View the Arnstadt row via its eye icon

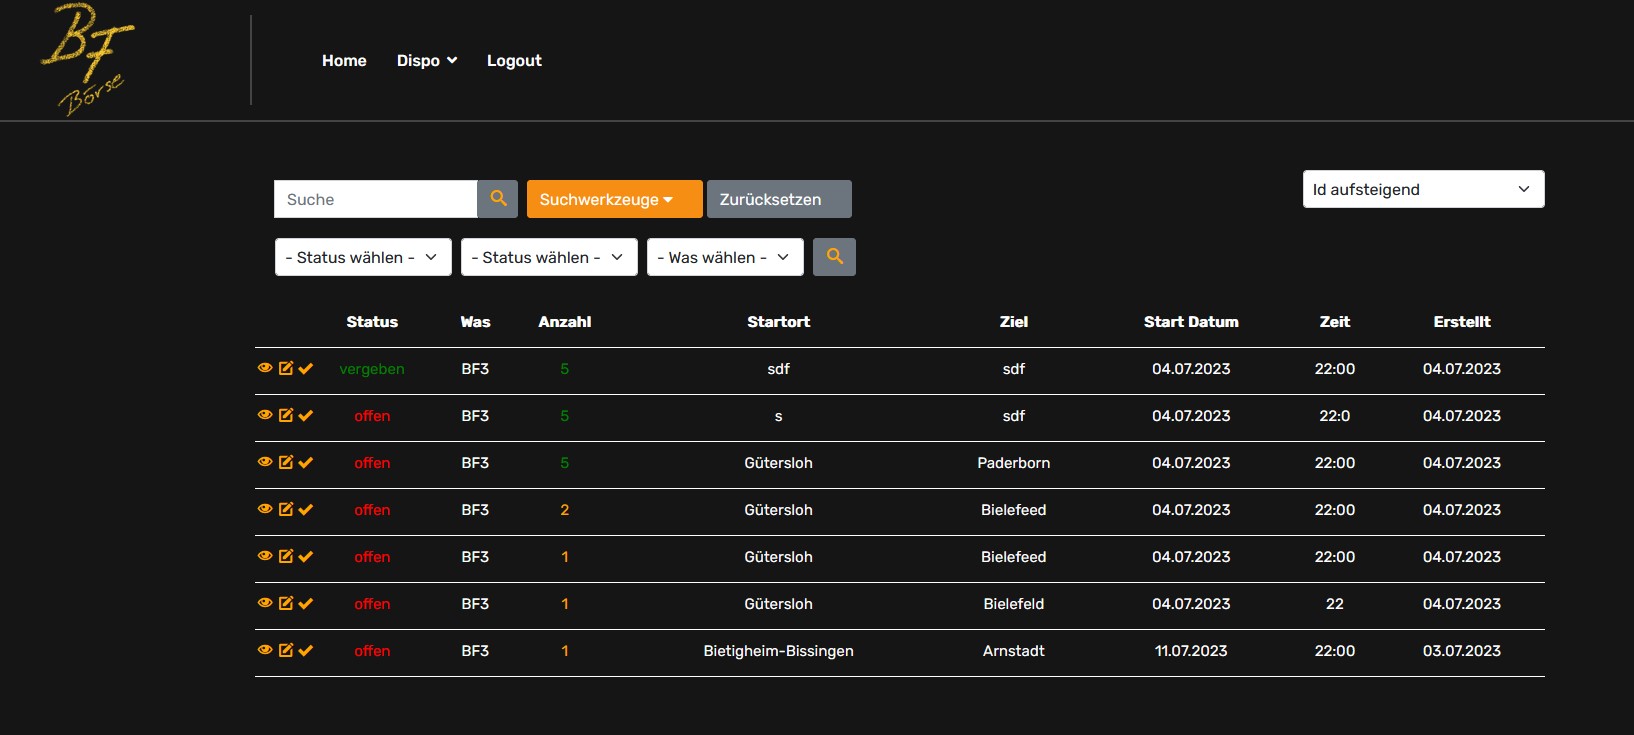point(265,650)
